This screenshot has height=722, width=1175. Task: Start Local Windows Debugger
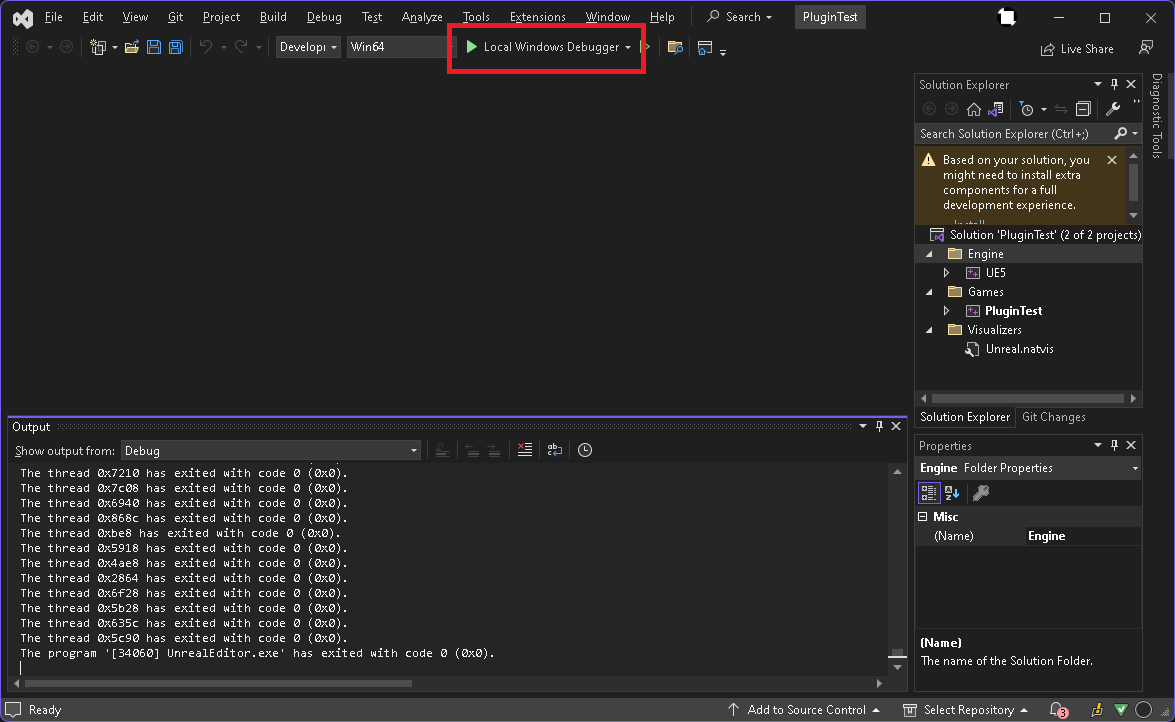tap(543, 46)
